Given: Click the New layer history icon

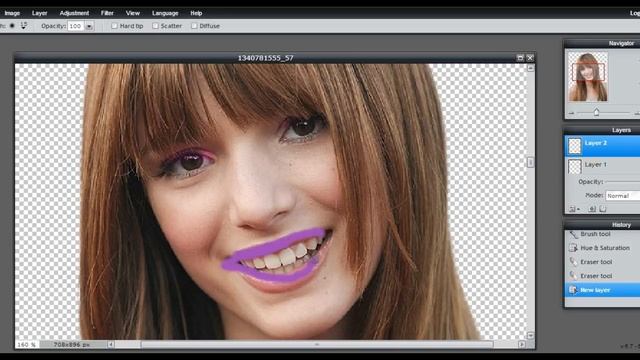Looking at the screenshot, I should pyautogui.click(x=573, y=290).
